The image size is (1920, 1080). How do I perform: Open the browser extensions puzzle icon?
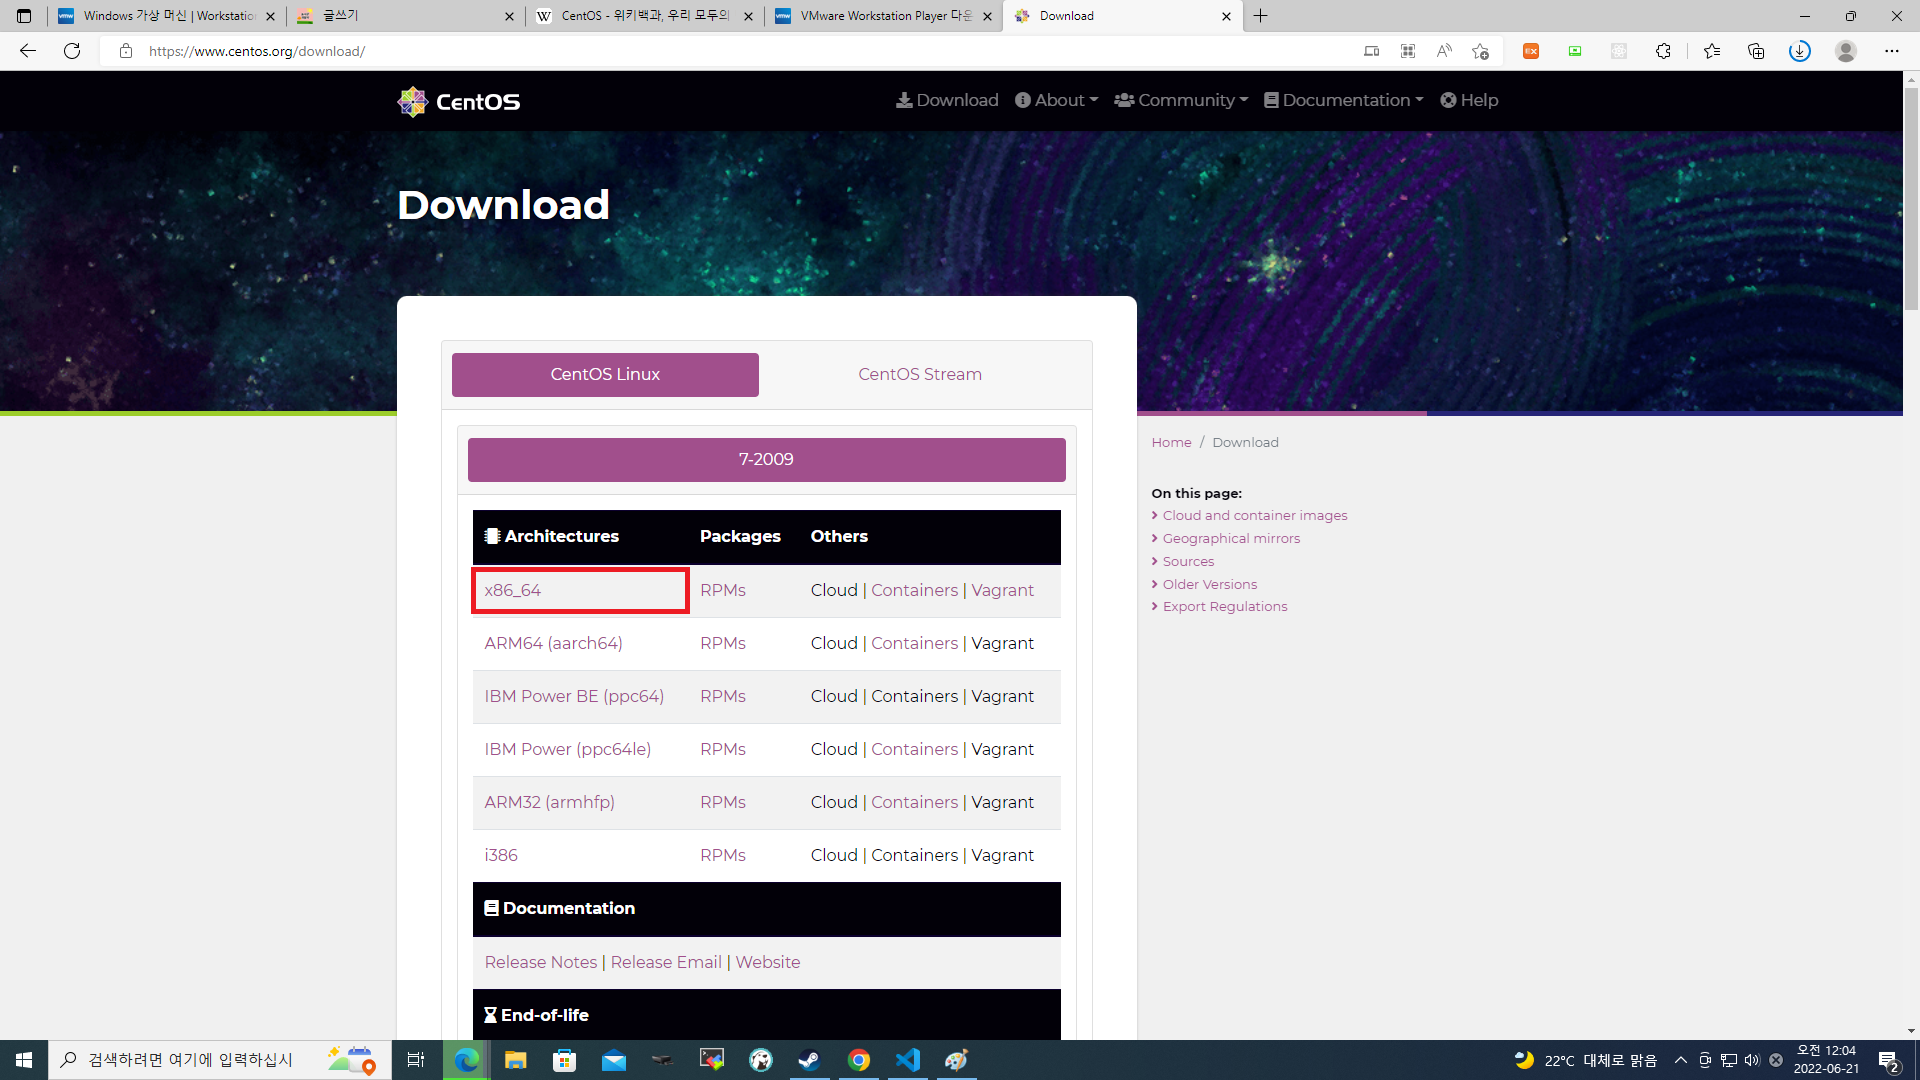click(x=1663, y=51)
